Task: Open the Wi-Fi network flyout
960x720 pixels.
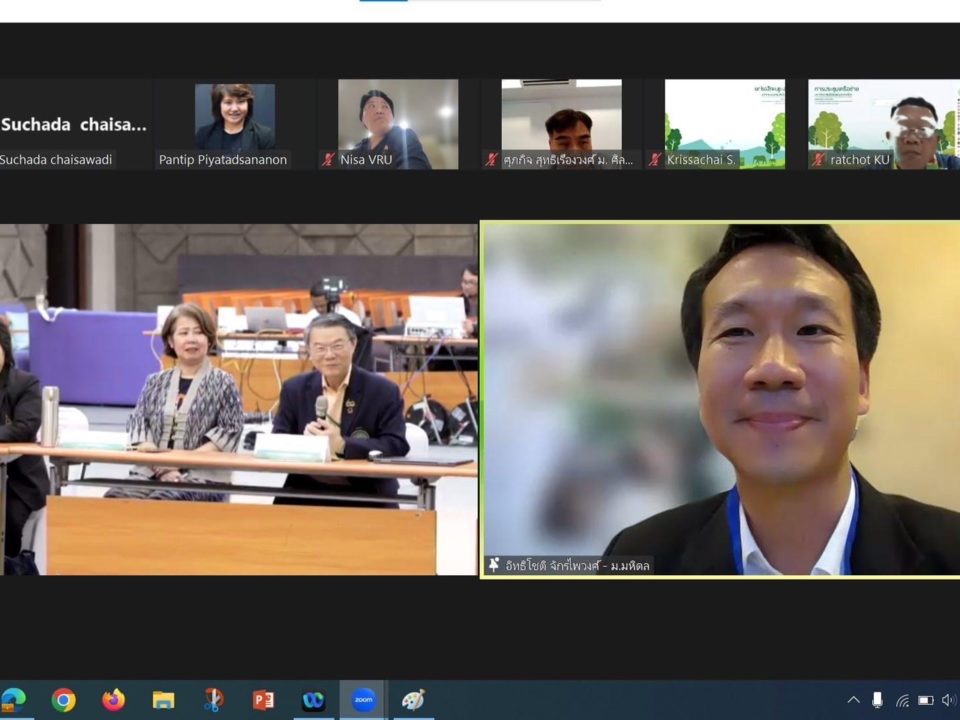Action: pyautogui.click(x=902, y=700)
